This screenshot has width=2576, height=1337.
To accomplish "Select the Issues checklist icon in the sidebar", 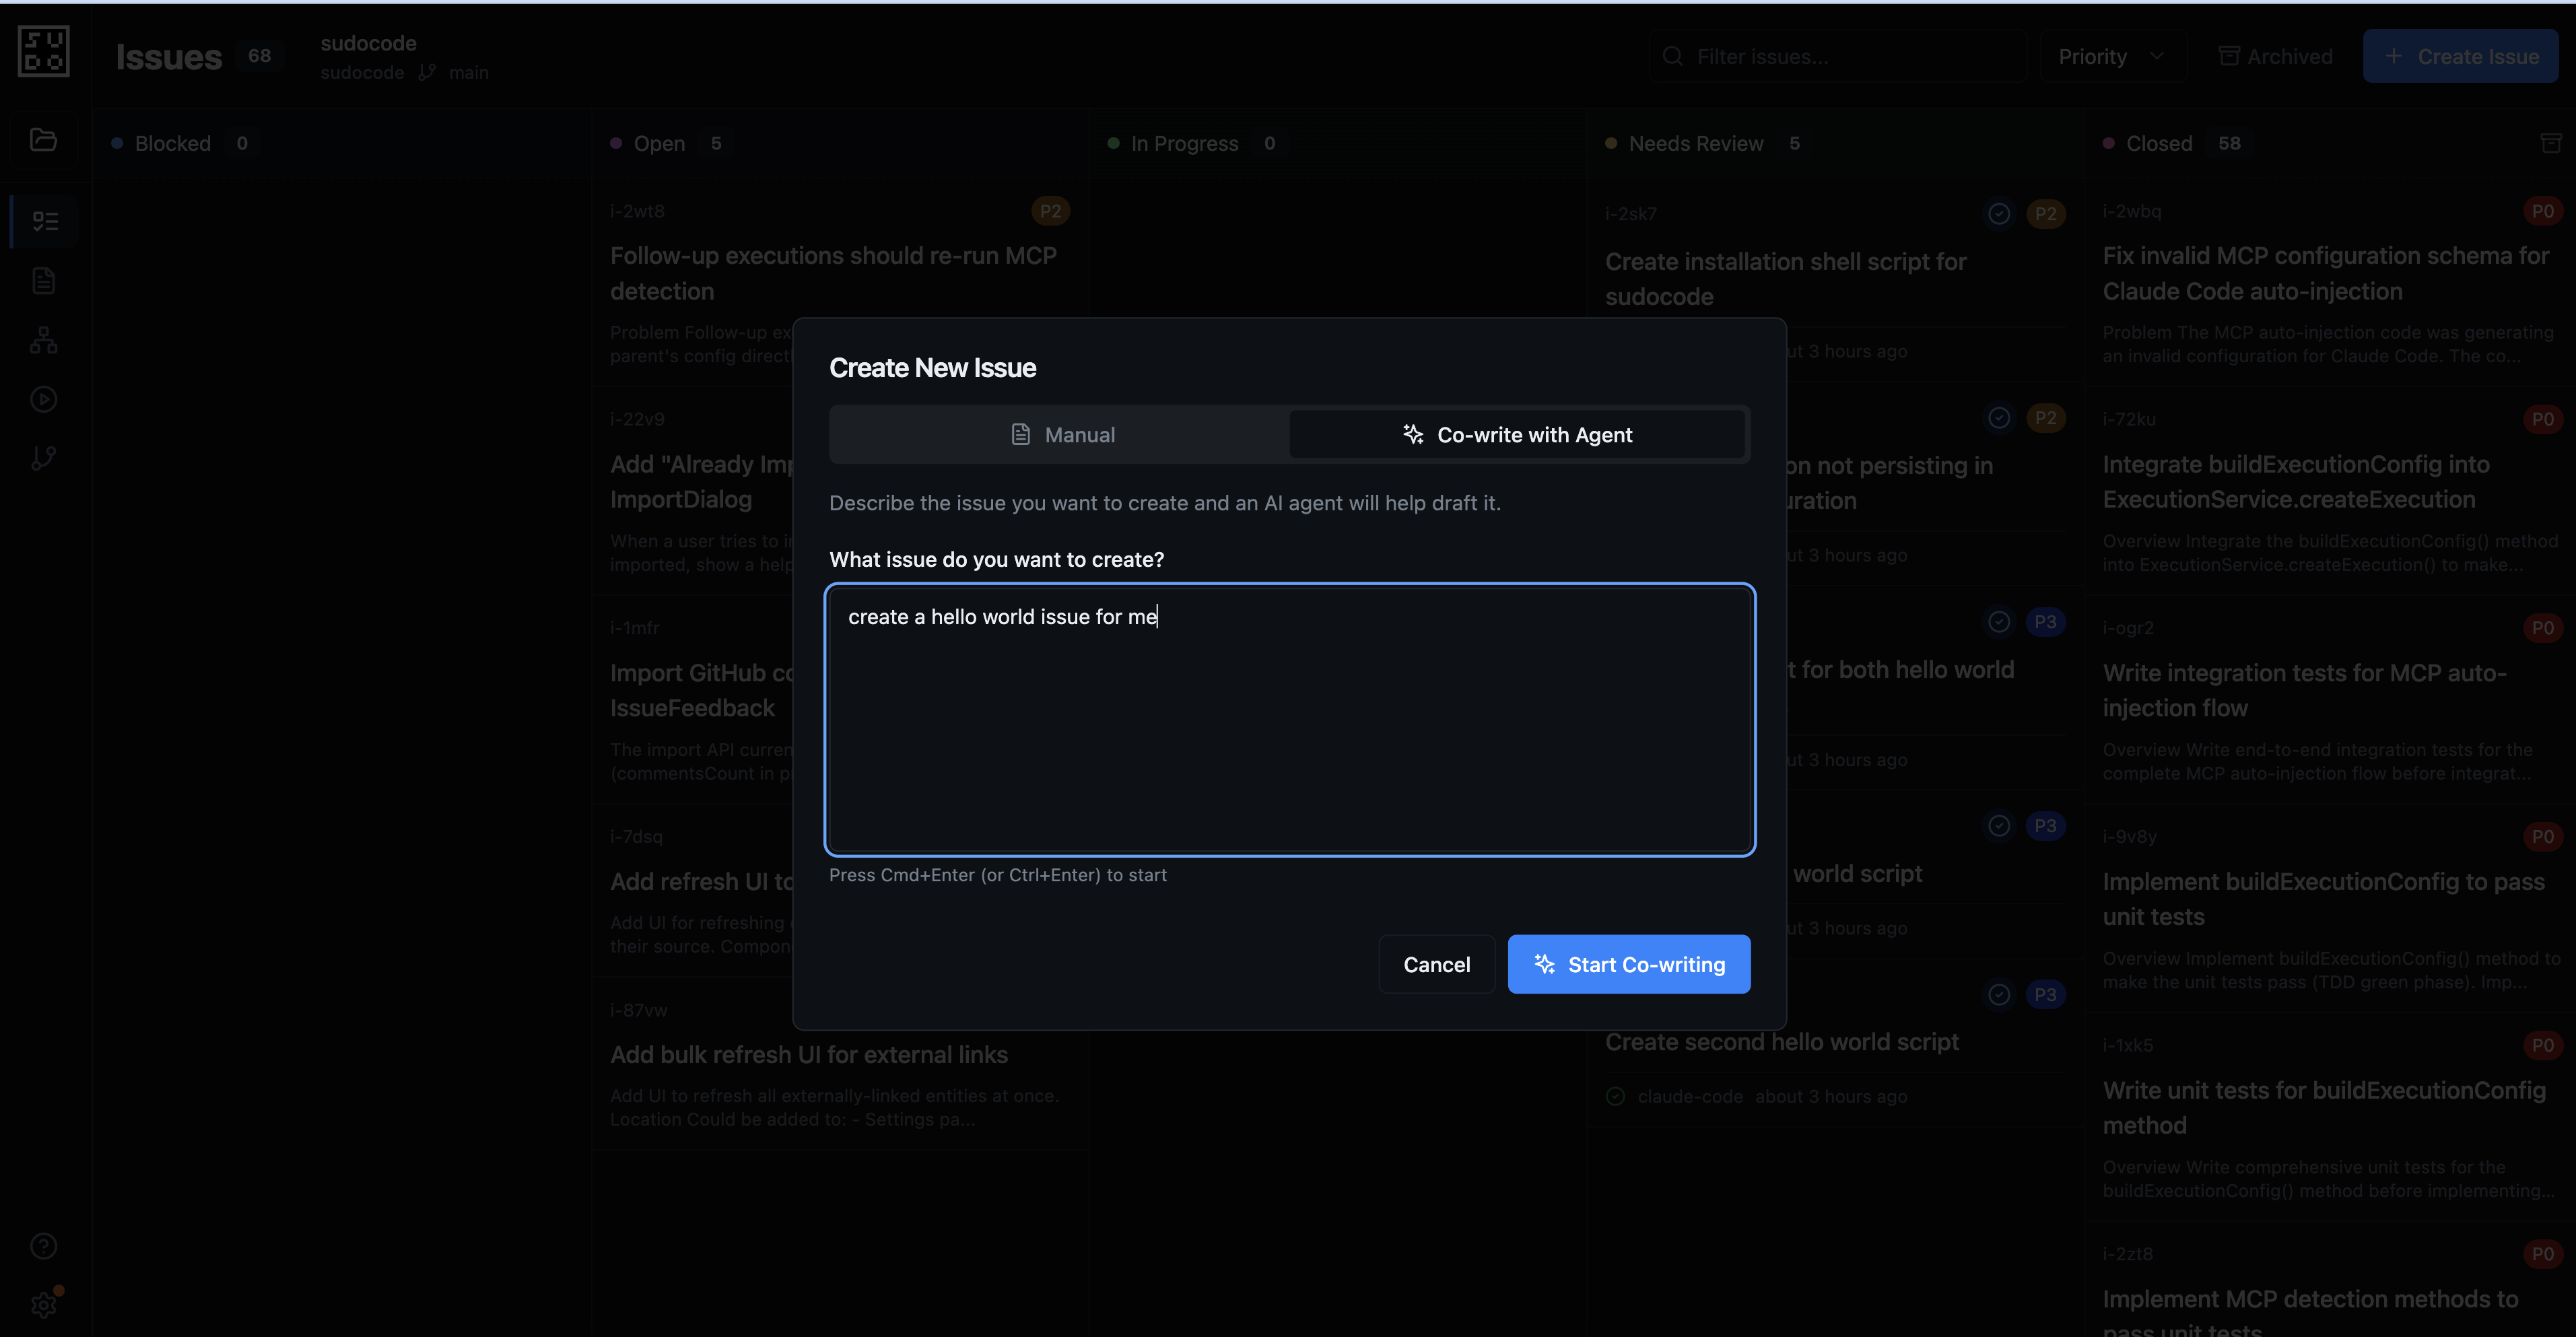I will 44,221.
